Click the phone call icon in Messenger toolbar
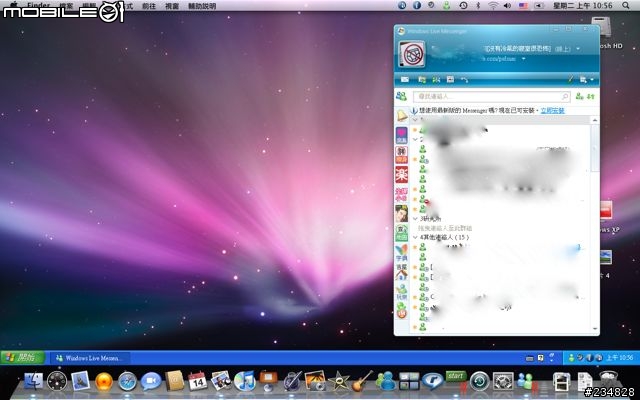The width and height of the screenshot is (640, 400). pyautogui.click(x=464, y=80)
